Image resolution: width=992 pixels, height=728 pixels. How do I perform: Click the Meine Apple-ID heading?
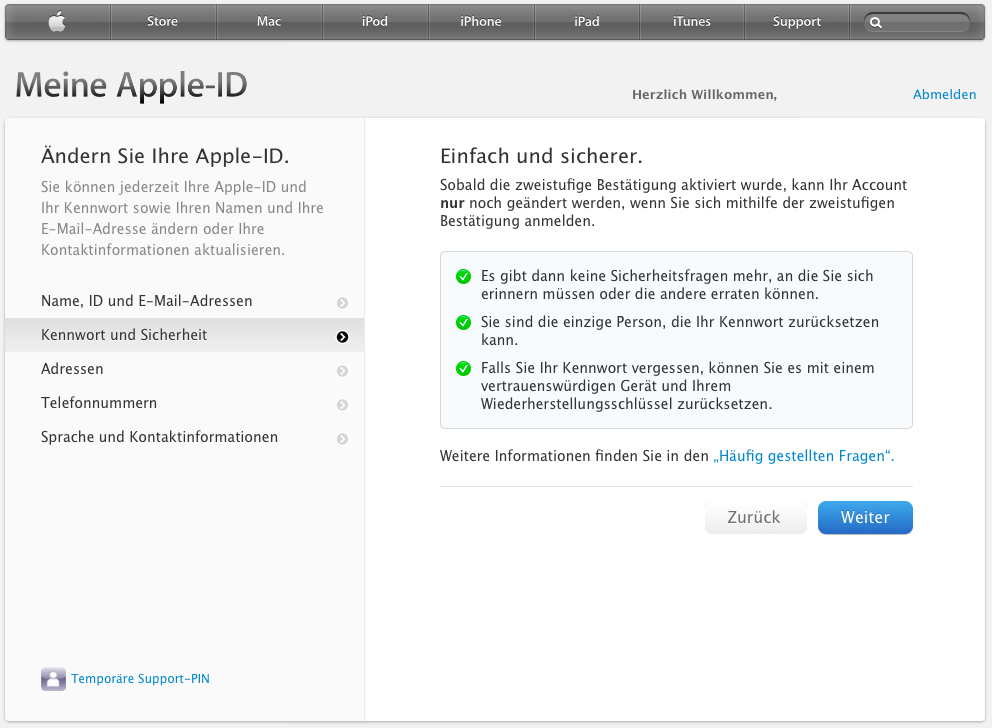coord(131,85)
